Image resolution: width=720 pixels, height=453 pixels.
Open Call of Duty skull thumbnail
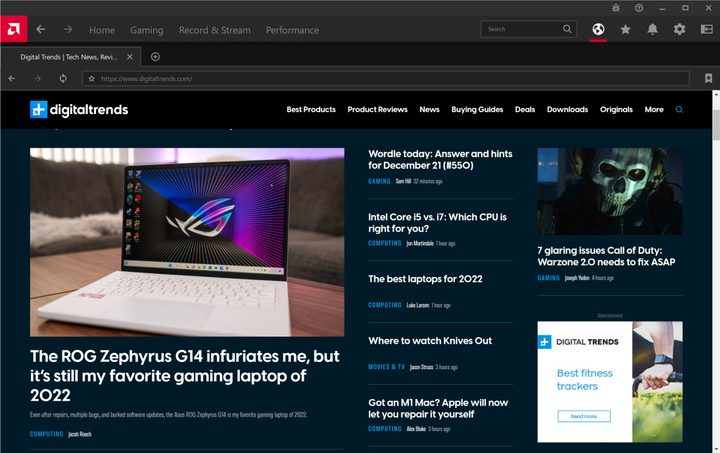coord(610,191)
